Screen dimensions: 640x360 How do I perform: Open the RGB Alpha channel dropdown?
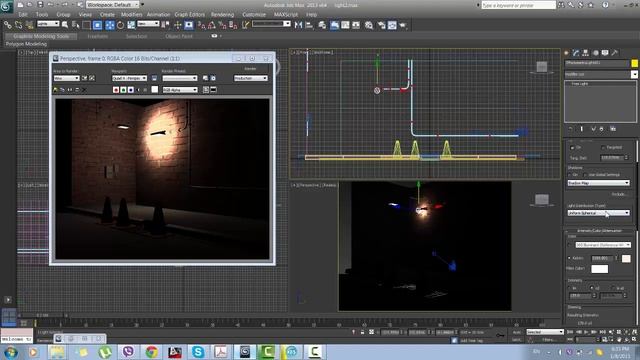pyautogui.click(x=180, y=90)
